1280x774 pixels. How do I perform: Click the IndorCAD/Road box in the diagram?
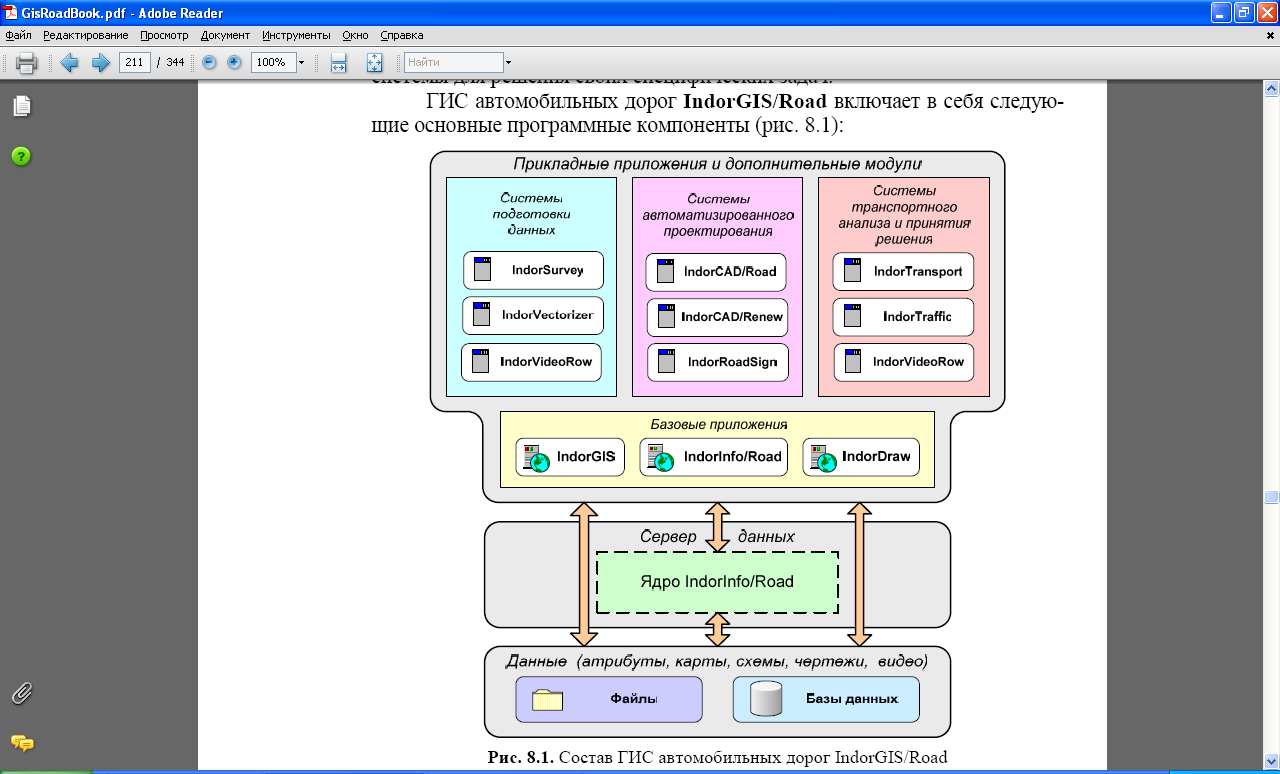717,271
